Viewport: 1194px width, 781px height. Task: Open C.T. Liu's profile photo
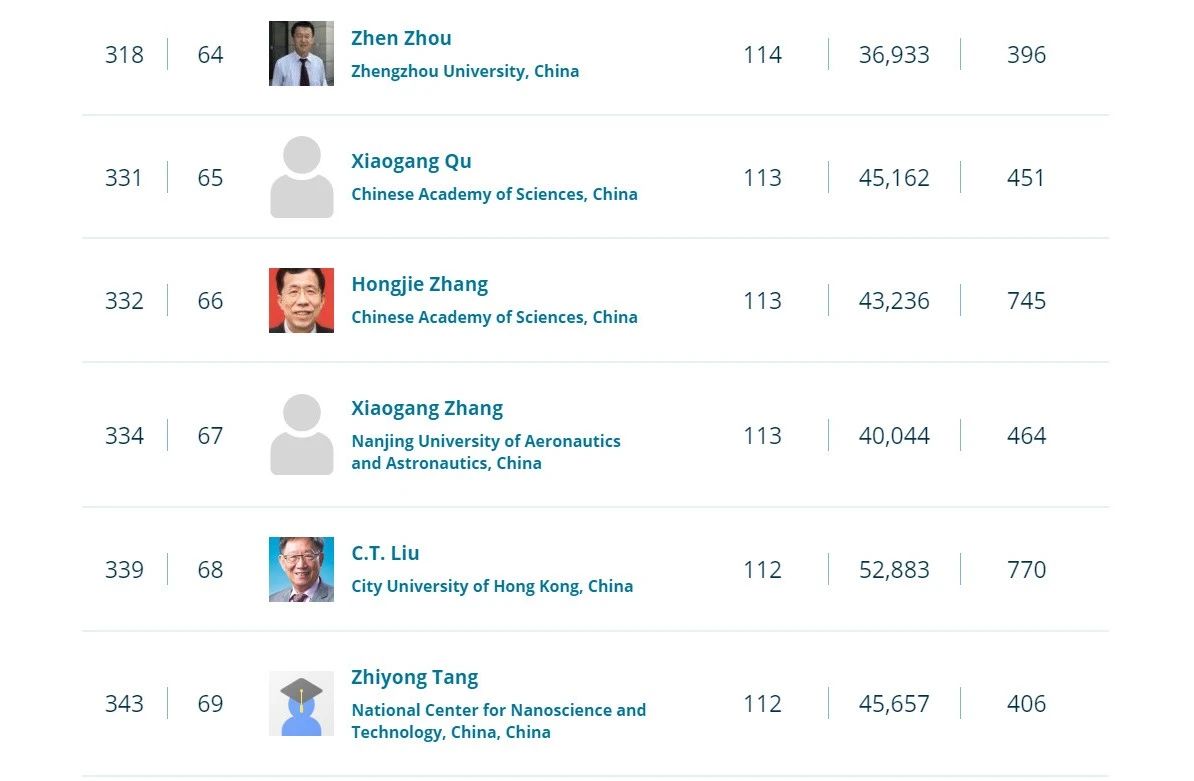[x=301, y=569]
